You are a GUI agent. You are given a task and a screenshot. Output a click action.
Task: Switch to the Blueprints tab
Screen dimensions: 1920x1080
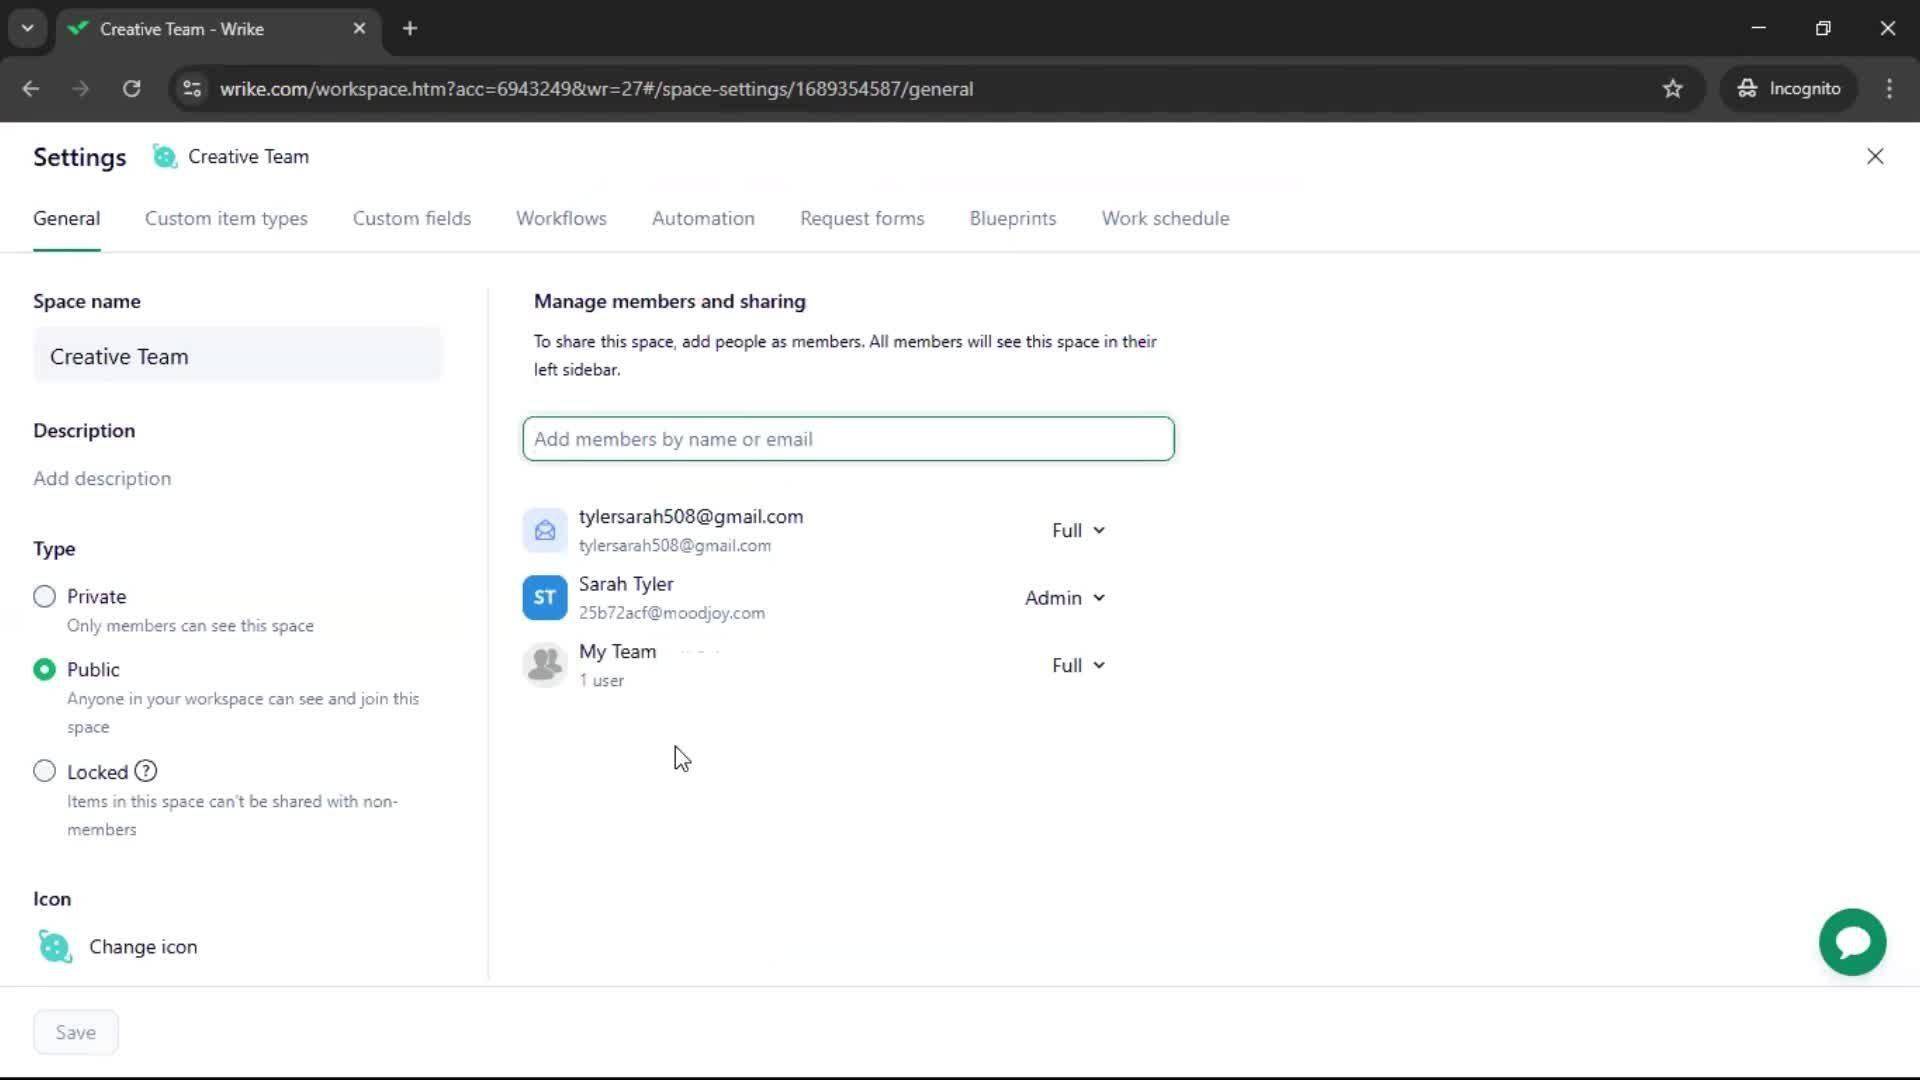pos(1013,218)
